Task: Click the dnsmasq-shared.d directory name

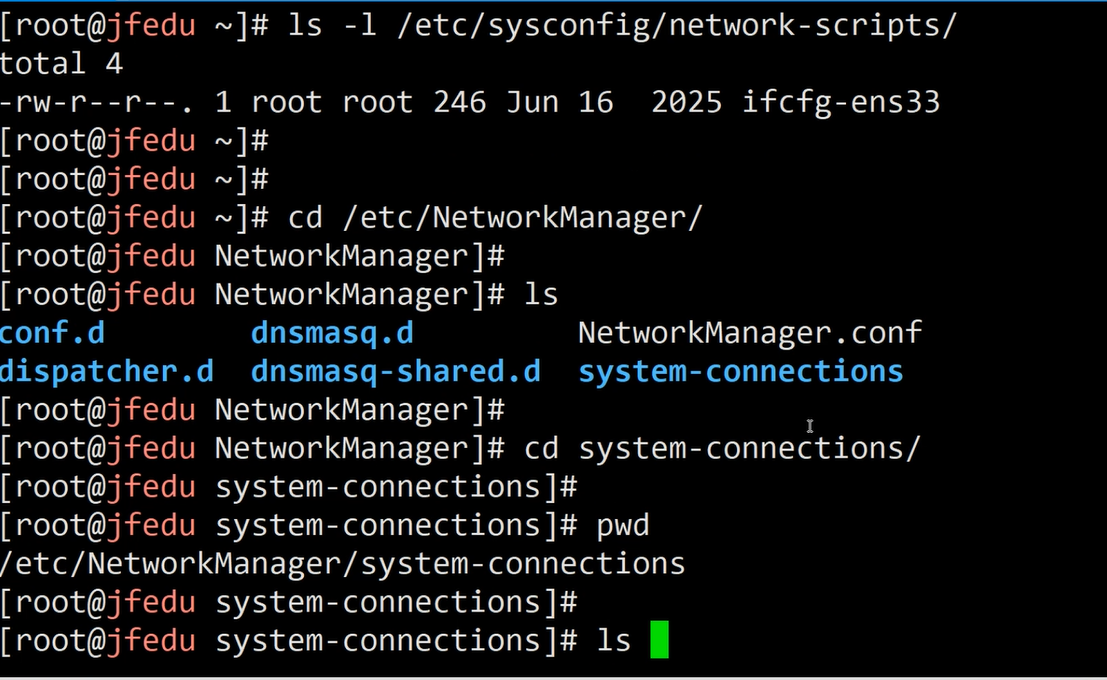Action: coord(396,372)
